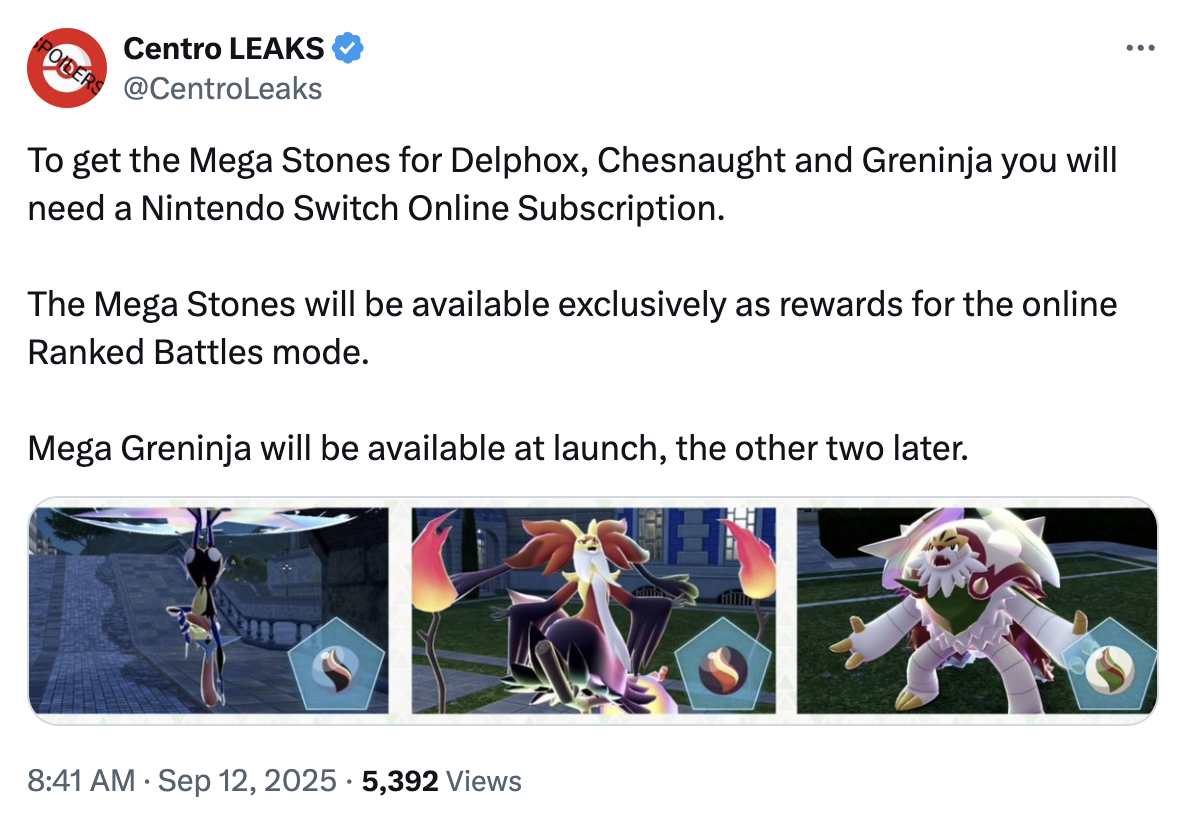Open the three-dot more options menu
Viewport: 1184px width, 826px height.
pos(1139,48)
